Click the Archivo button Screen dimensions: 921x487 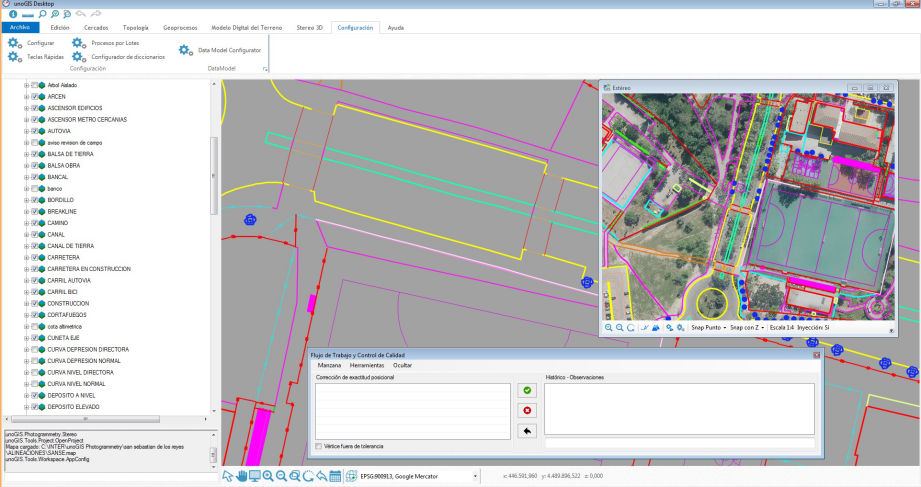coord(20,28)
